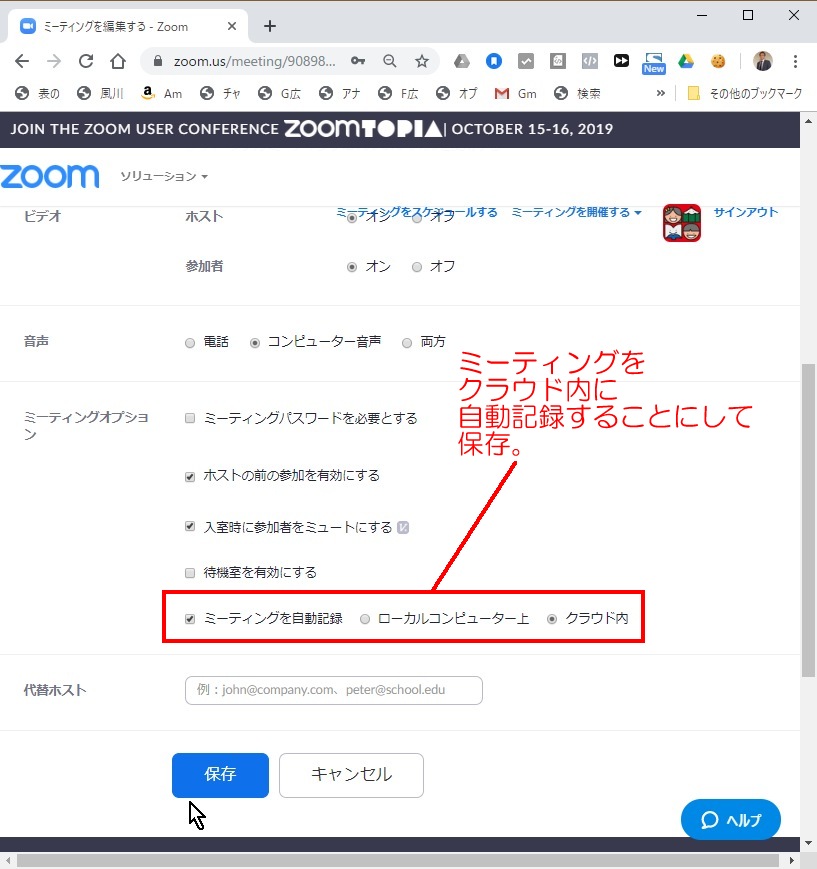Bookmark this page with the star

click(x=422, y=61)
